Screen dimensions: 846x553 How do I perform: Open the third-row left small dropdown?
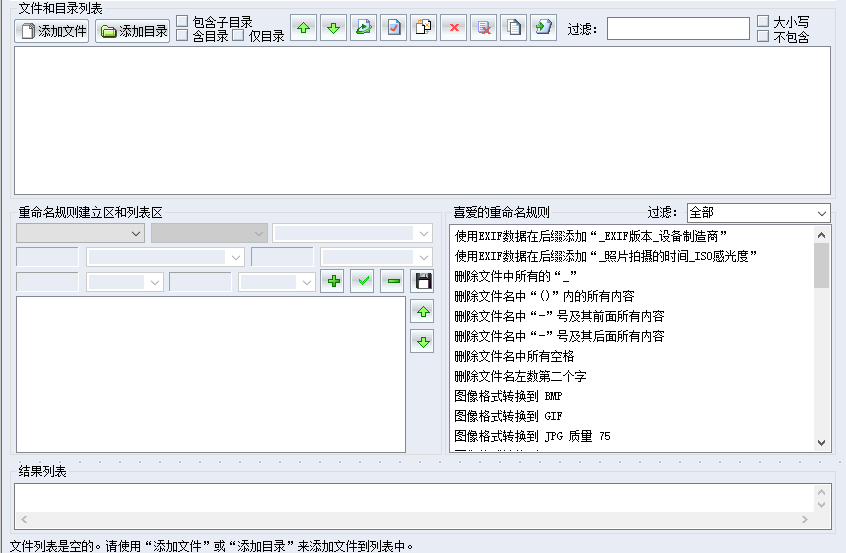(125, 282)
